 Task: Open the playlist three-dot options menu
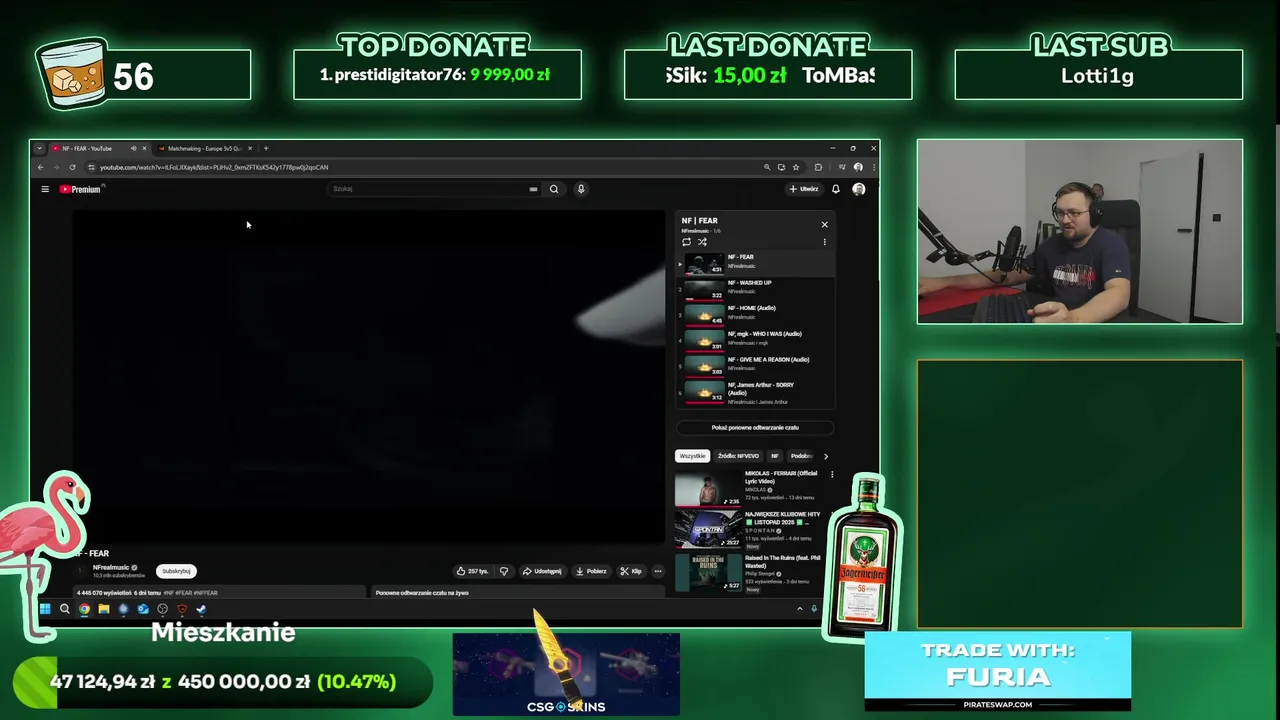824,242
